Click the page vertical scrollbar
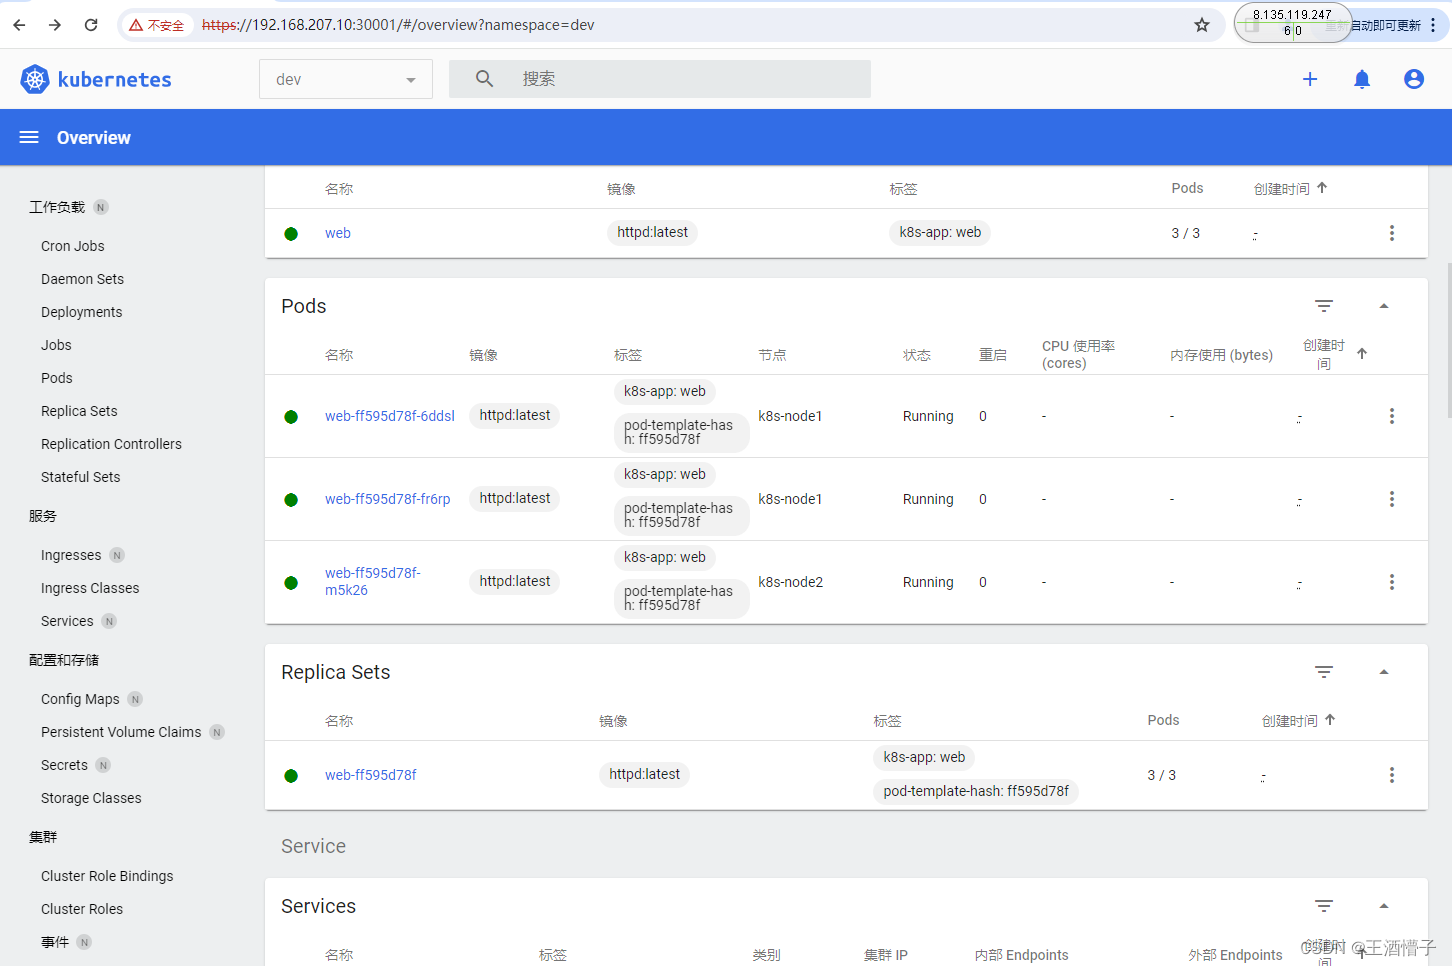Viewport: 1452px width, 966px height. click(1448, 340)
